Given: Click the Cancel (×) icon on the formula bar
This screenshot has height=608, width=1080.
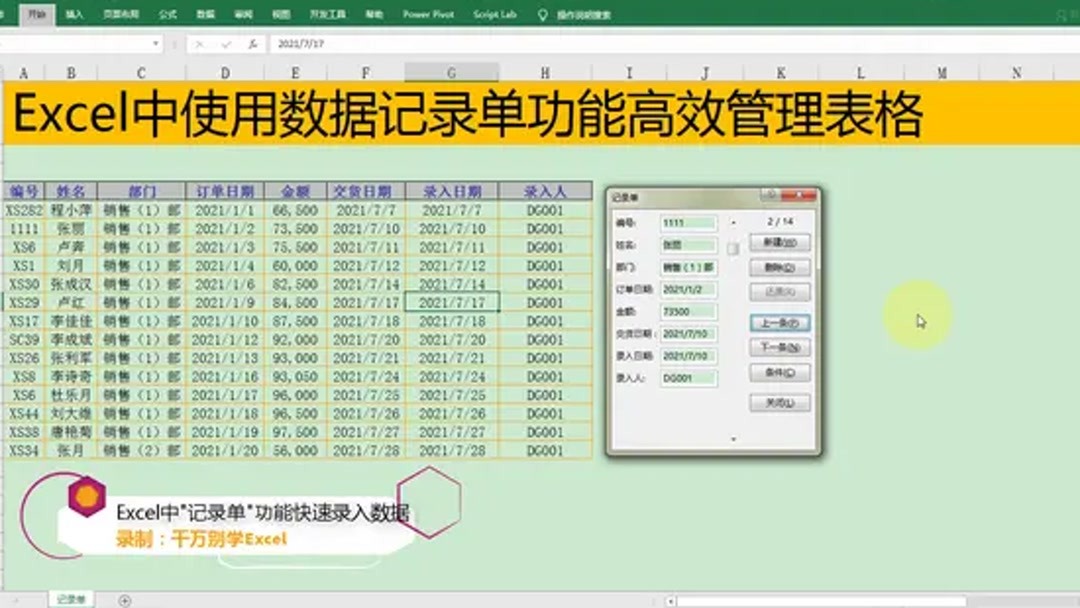Looking at the screenshot, I should 201,44.
